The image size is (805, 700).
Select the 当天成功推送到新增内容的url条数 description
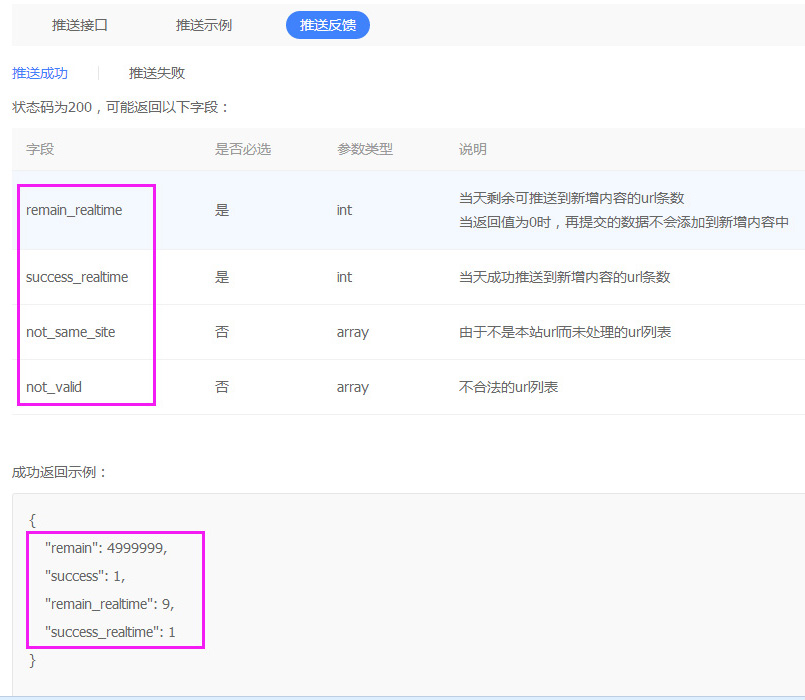coord(560,277)
